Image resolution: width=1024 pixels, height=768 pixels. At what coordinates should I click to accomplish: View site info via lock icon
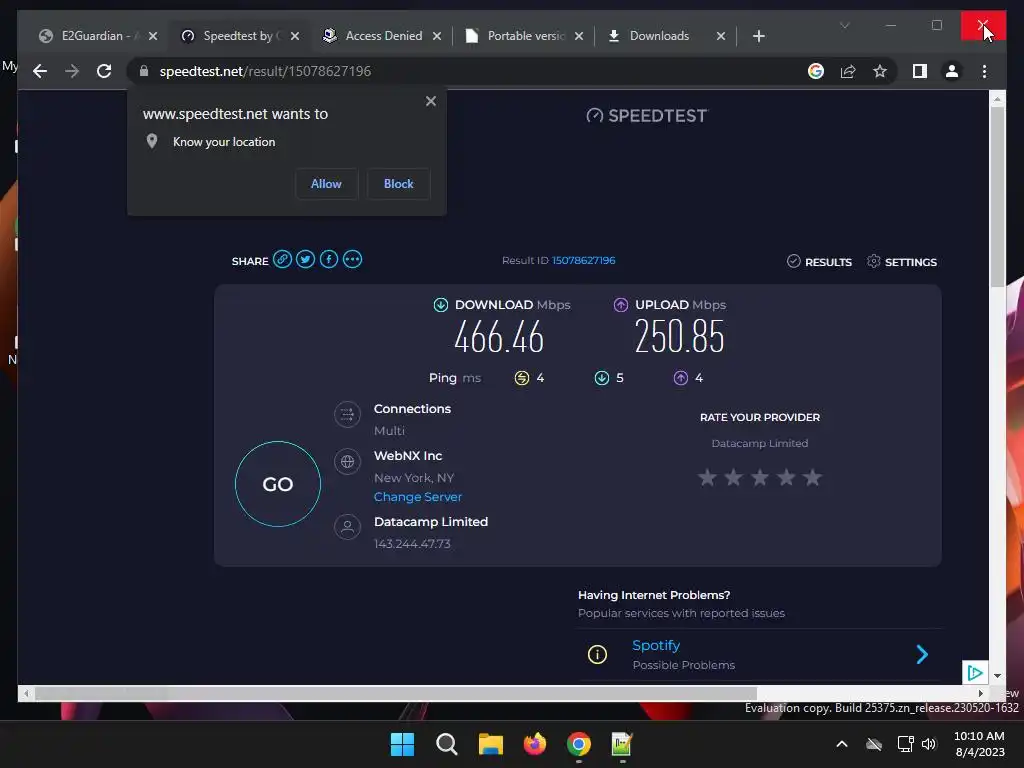144,71
